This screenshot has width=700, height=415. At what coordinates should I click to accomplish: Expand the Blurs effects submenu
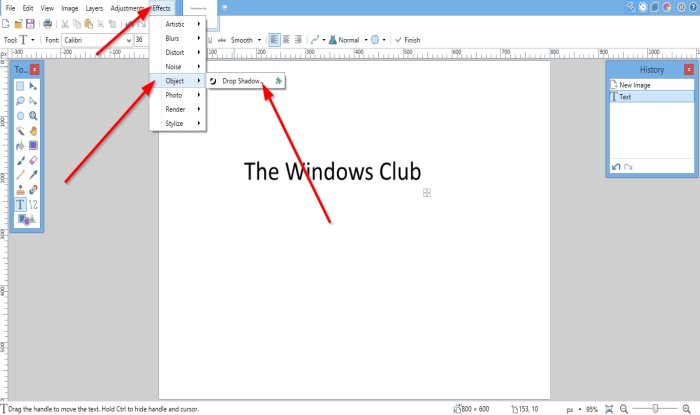click(178, 38)
